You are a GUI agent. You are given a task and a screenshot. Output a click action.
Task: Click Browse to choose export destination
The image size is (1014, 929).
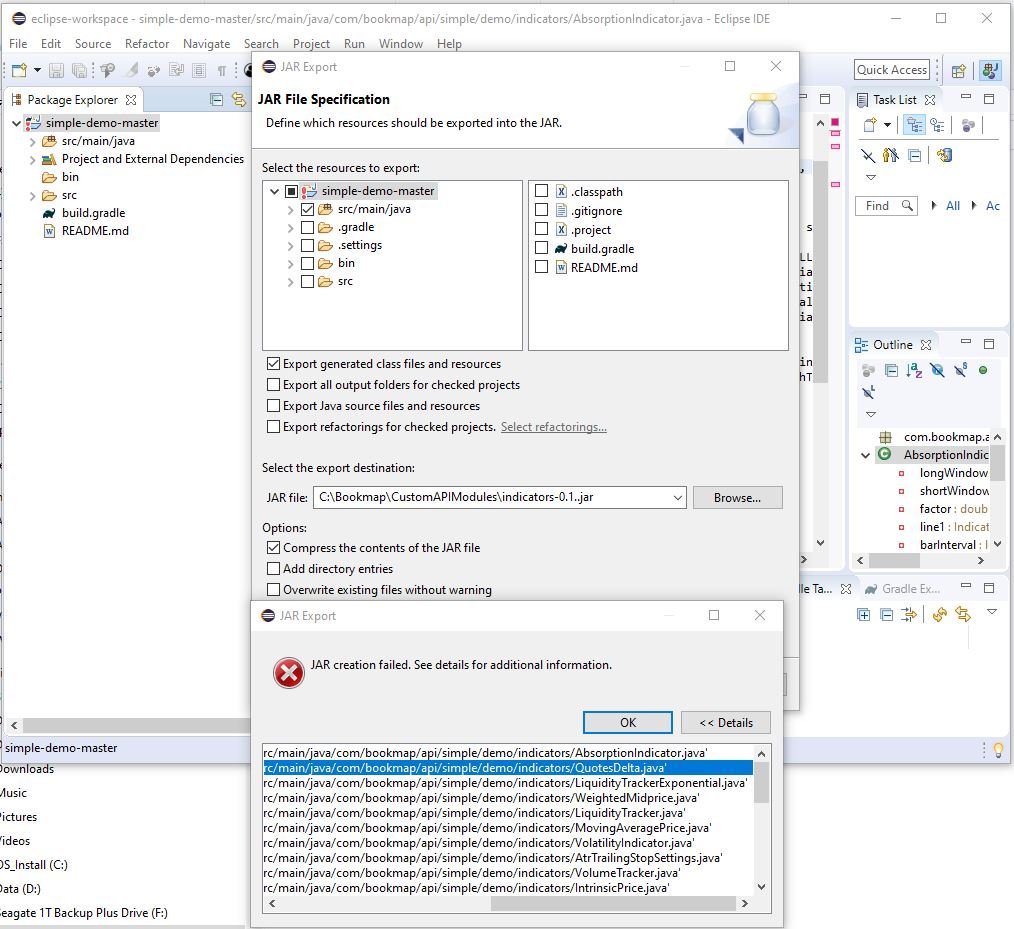pos(737,497)
